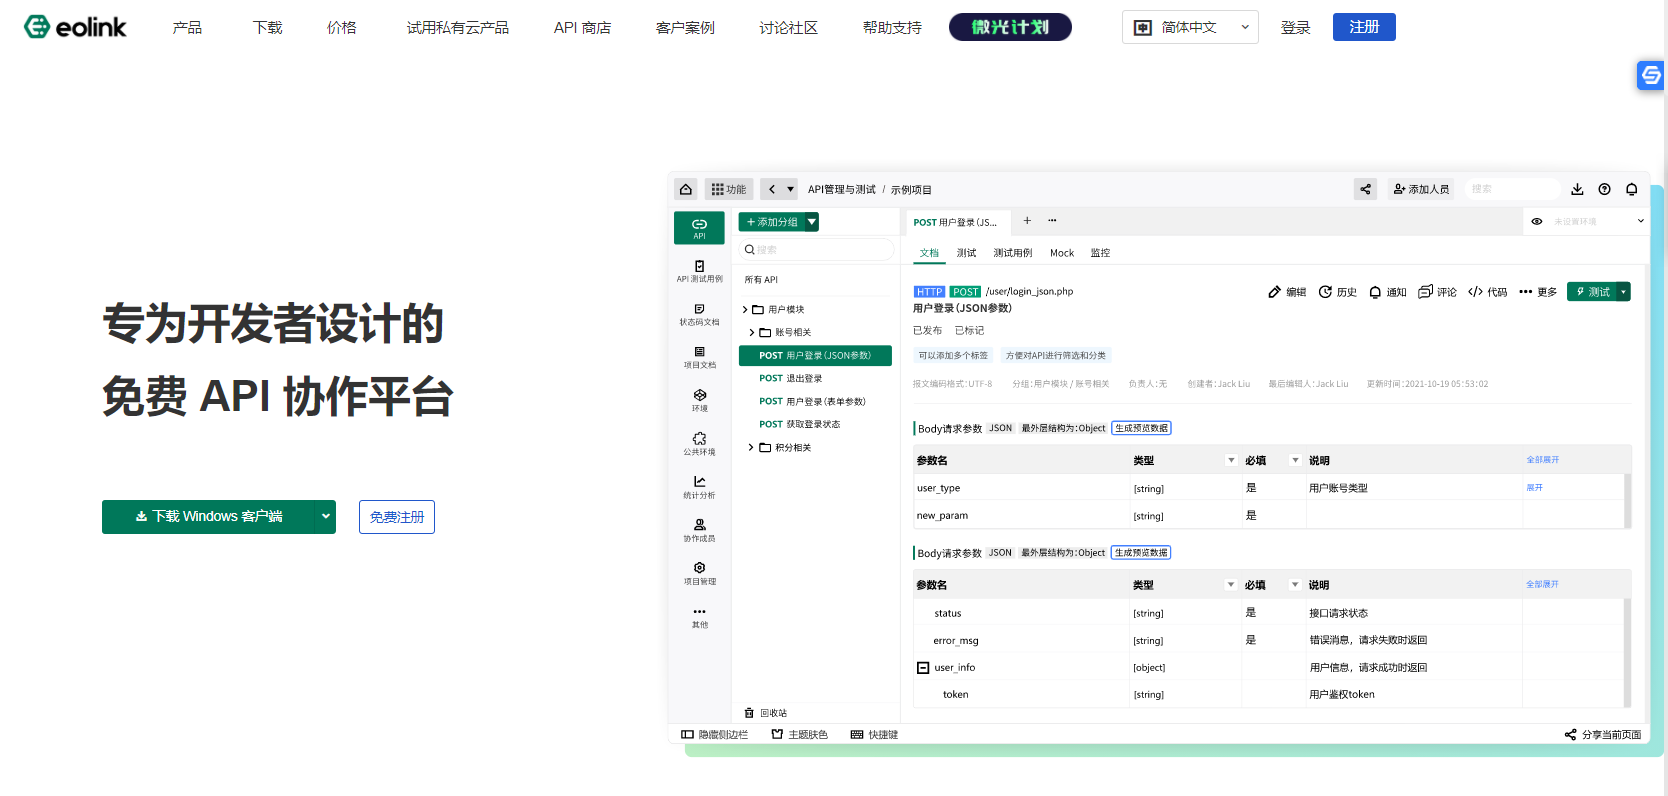
Task: Open 其他 more options in the sidebar
Action: click(x=699, y=617)
